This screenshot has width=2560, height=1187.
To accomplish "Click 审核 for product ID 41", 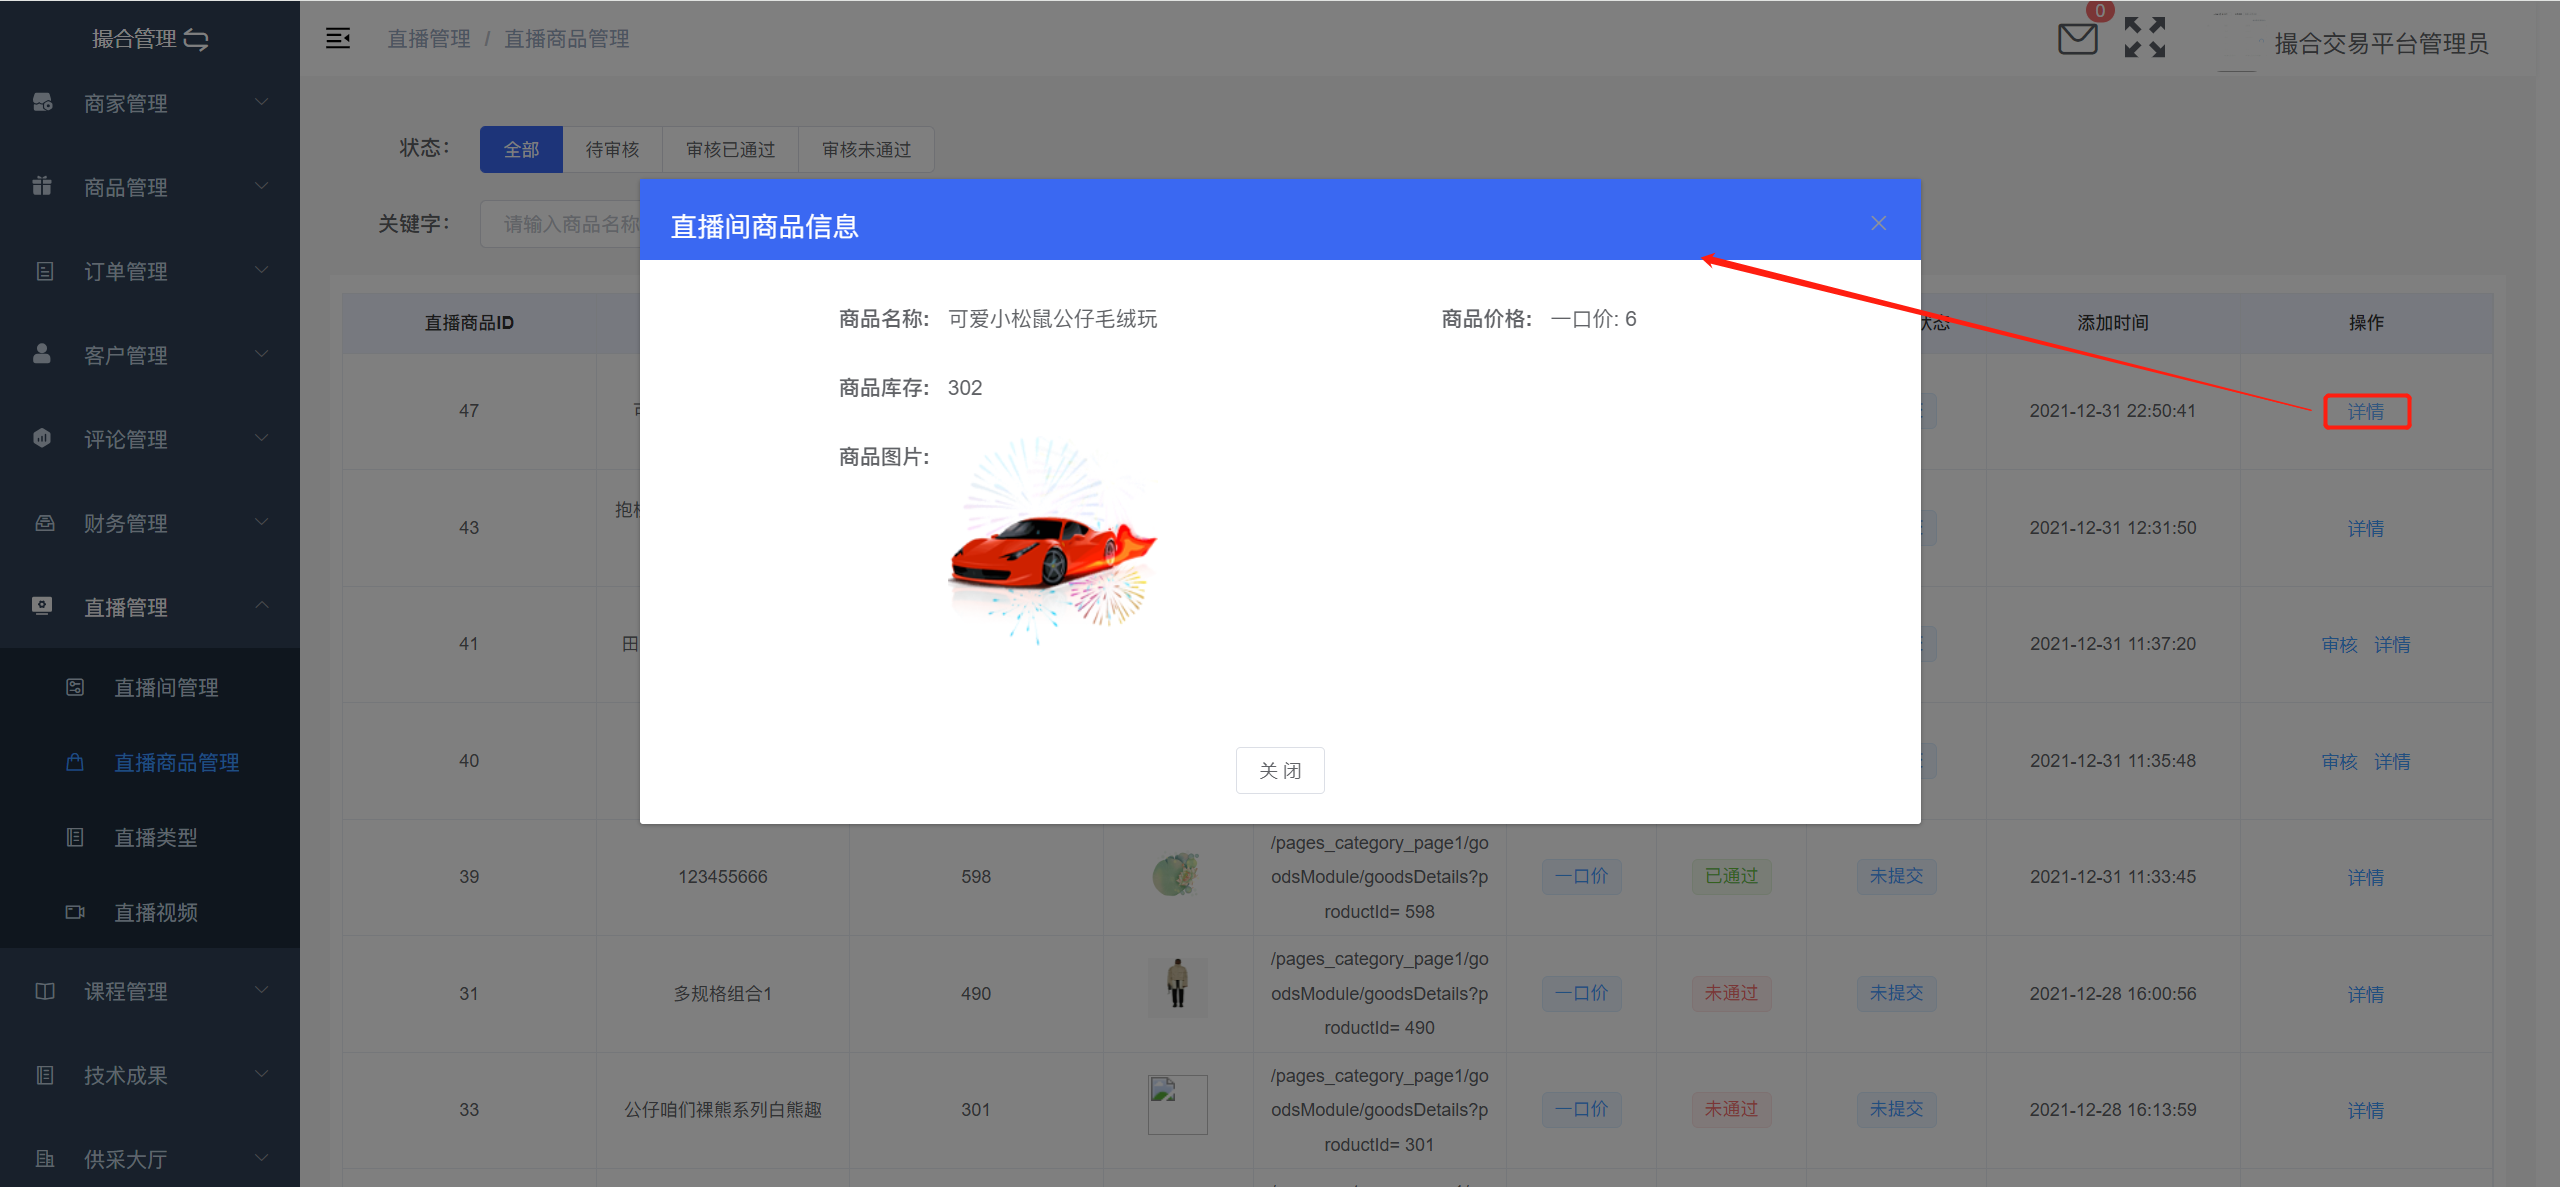I will [2339, 645].
